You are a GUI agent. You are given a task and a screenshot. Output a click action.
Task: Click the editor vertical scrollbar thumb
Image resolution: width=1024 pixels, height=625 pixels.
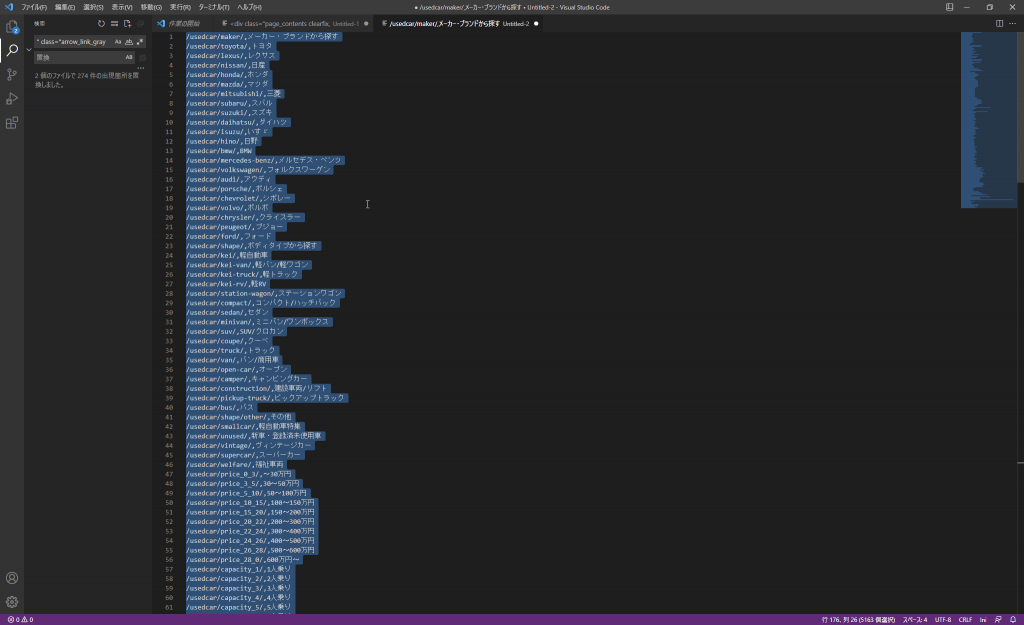tap(1020, 107)
